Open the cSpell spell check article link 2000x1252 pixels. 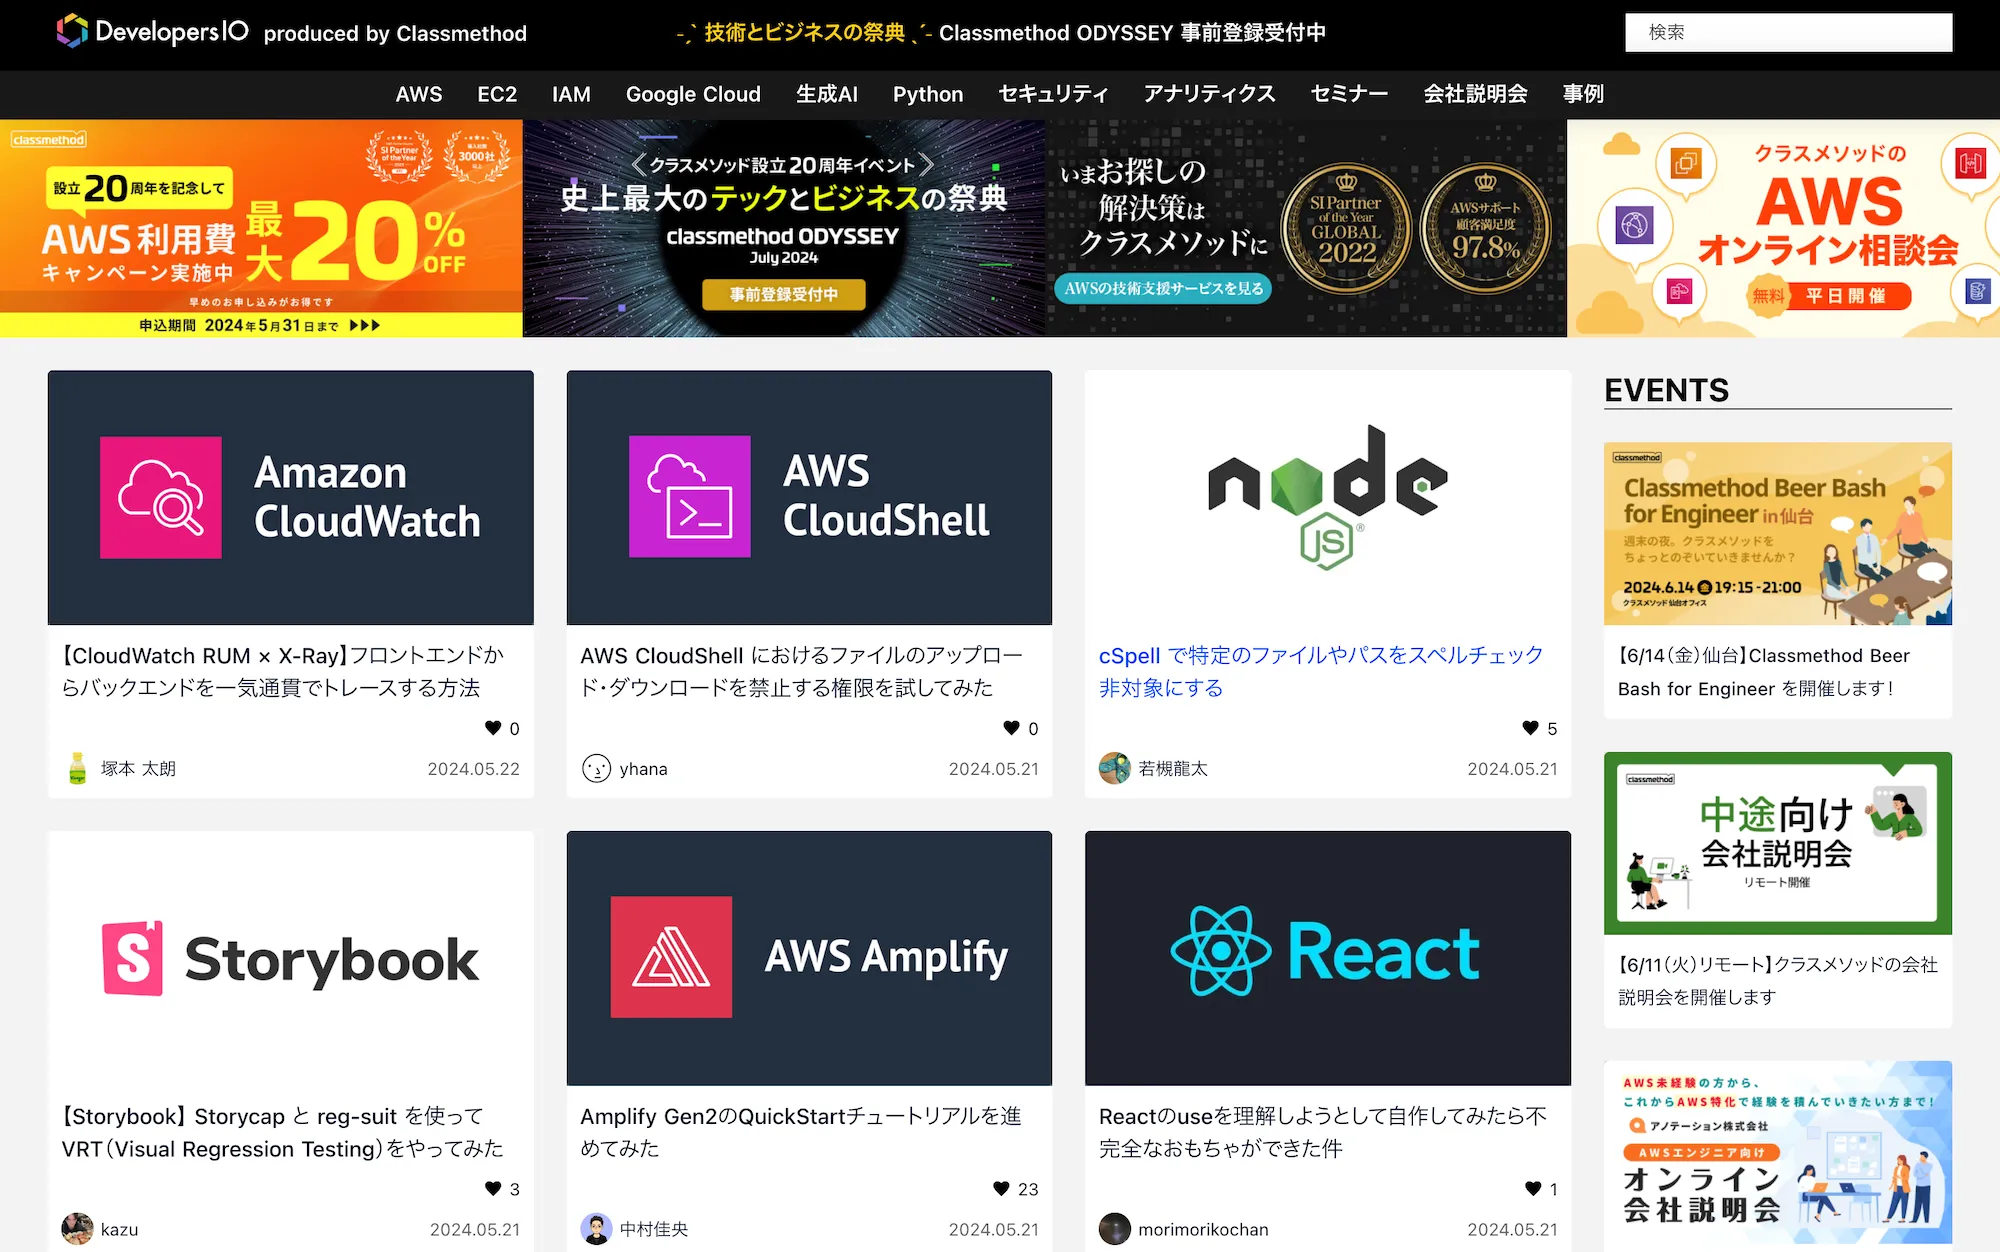click(x=1320, y=671)
